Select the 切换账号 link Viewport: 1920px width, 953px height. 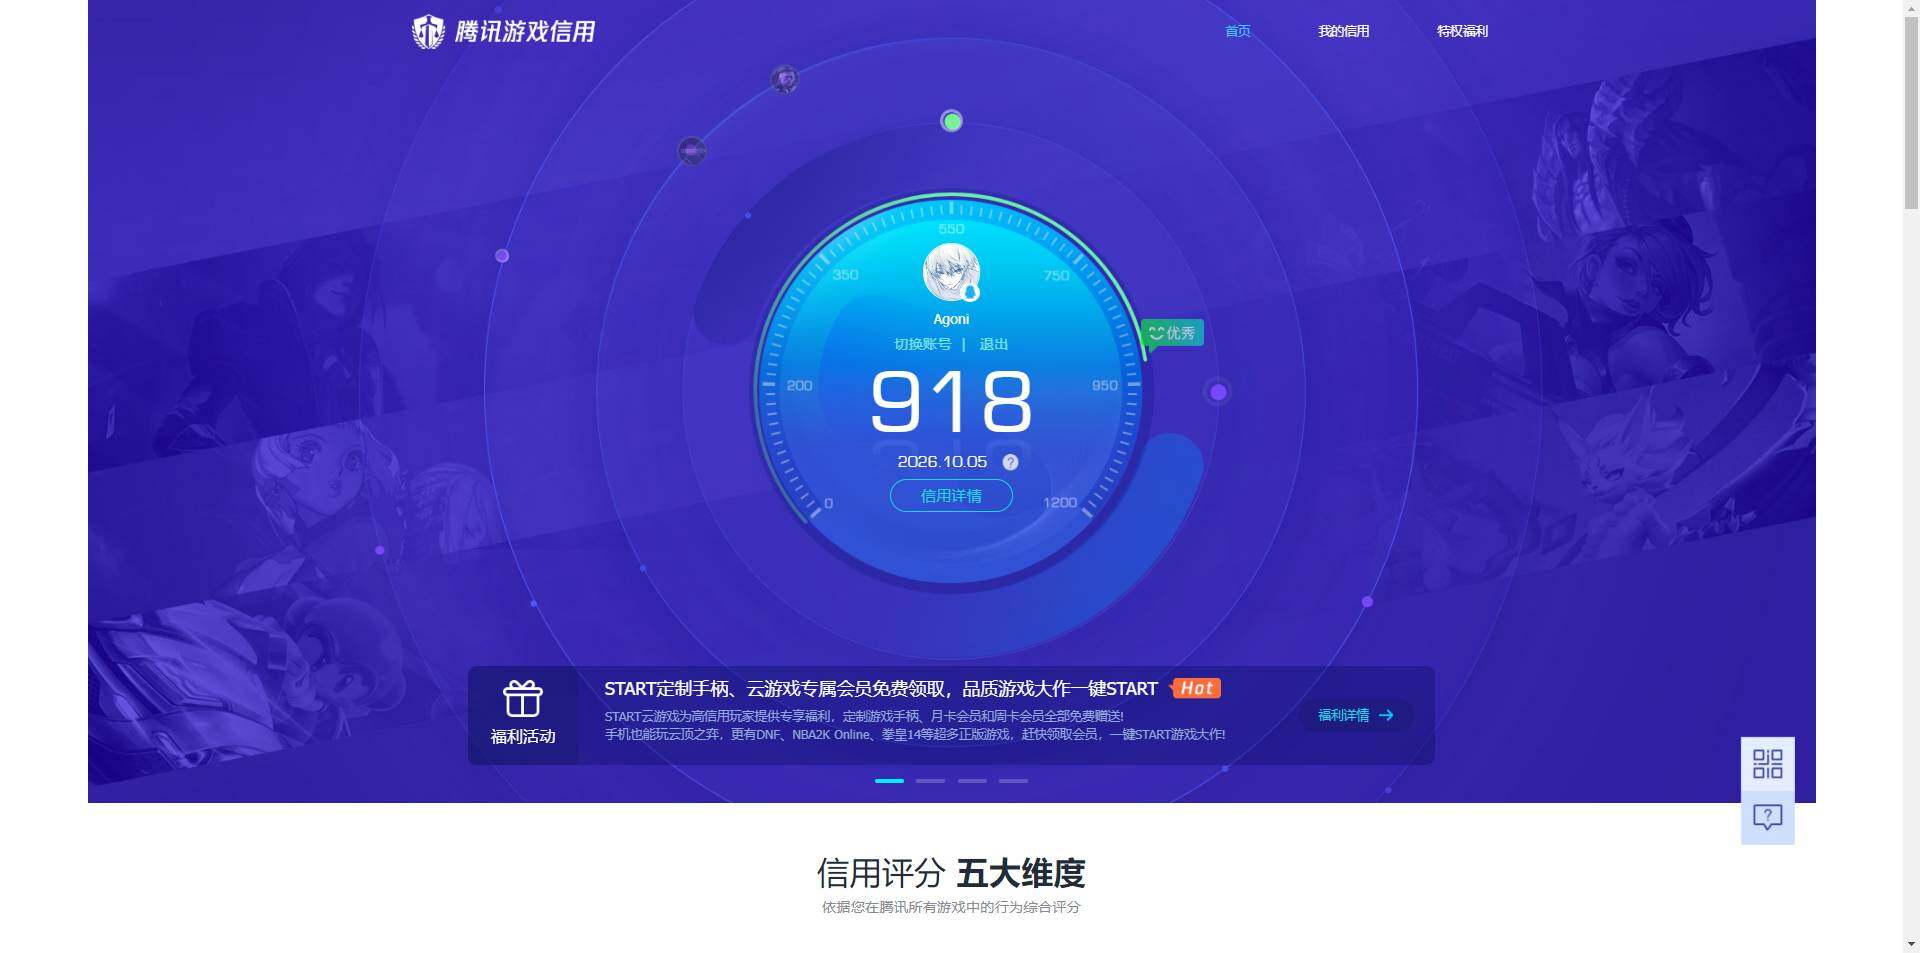click(922, 344)
